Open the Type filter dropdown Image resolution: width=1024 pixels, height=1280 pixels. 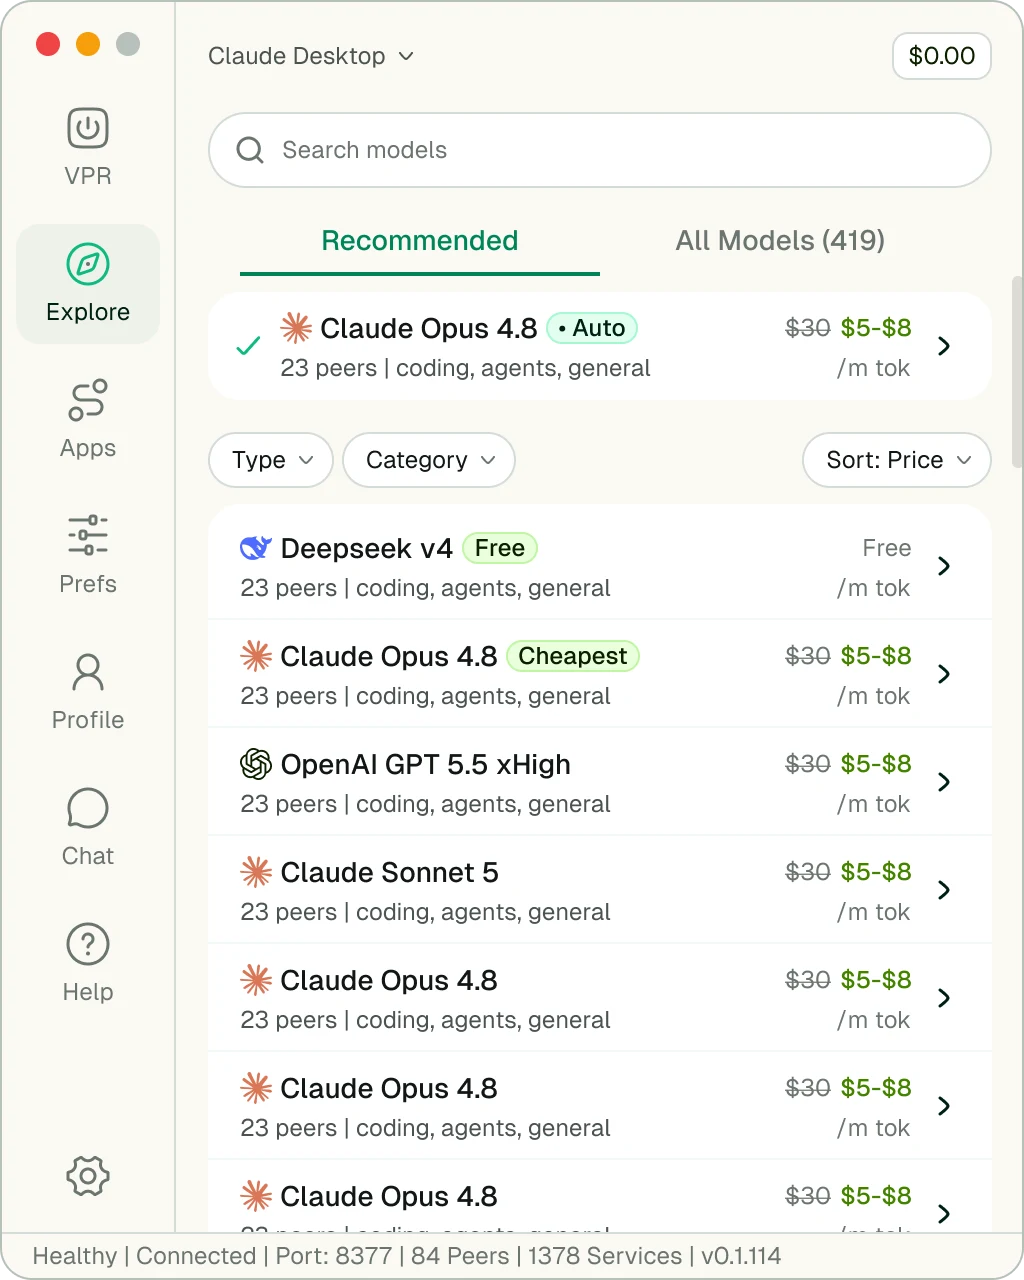[271, 460]
